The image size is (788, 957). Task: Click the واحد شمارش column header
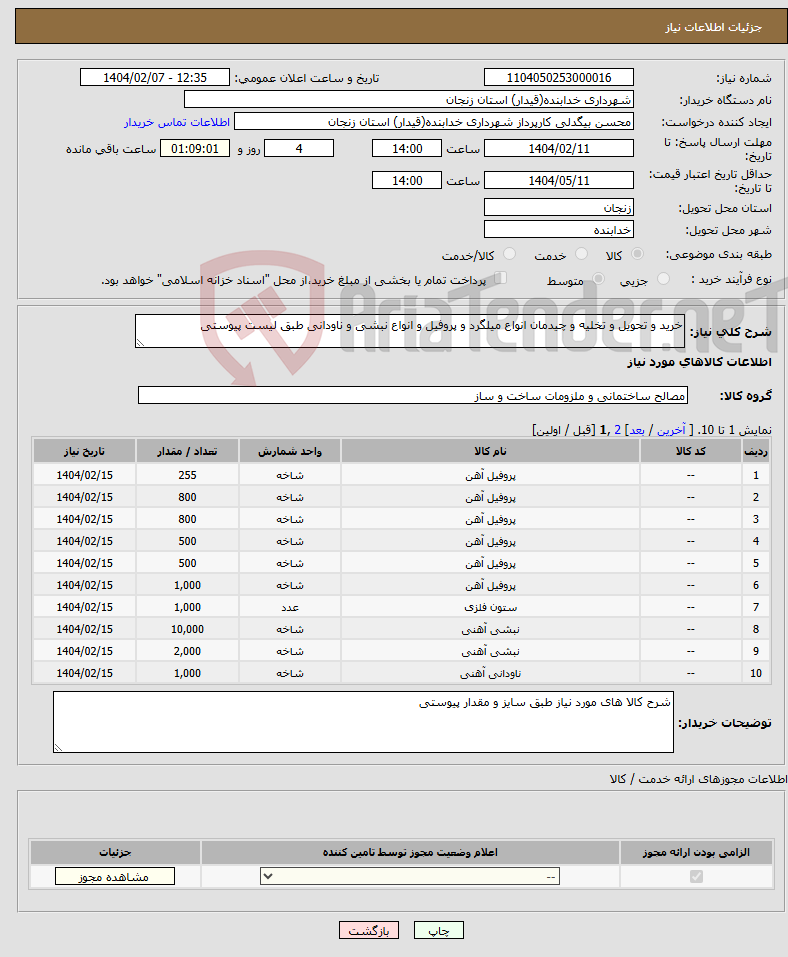point(289,451)
